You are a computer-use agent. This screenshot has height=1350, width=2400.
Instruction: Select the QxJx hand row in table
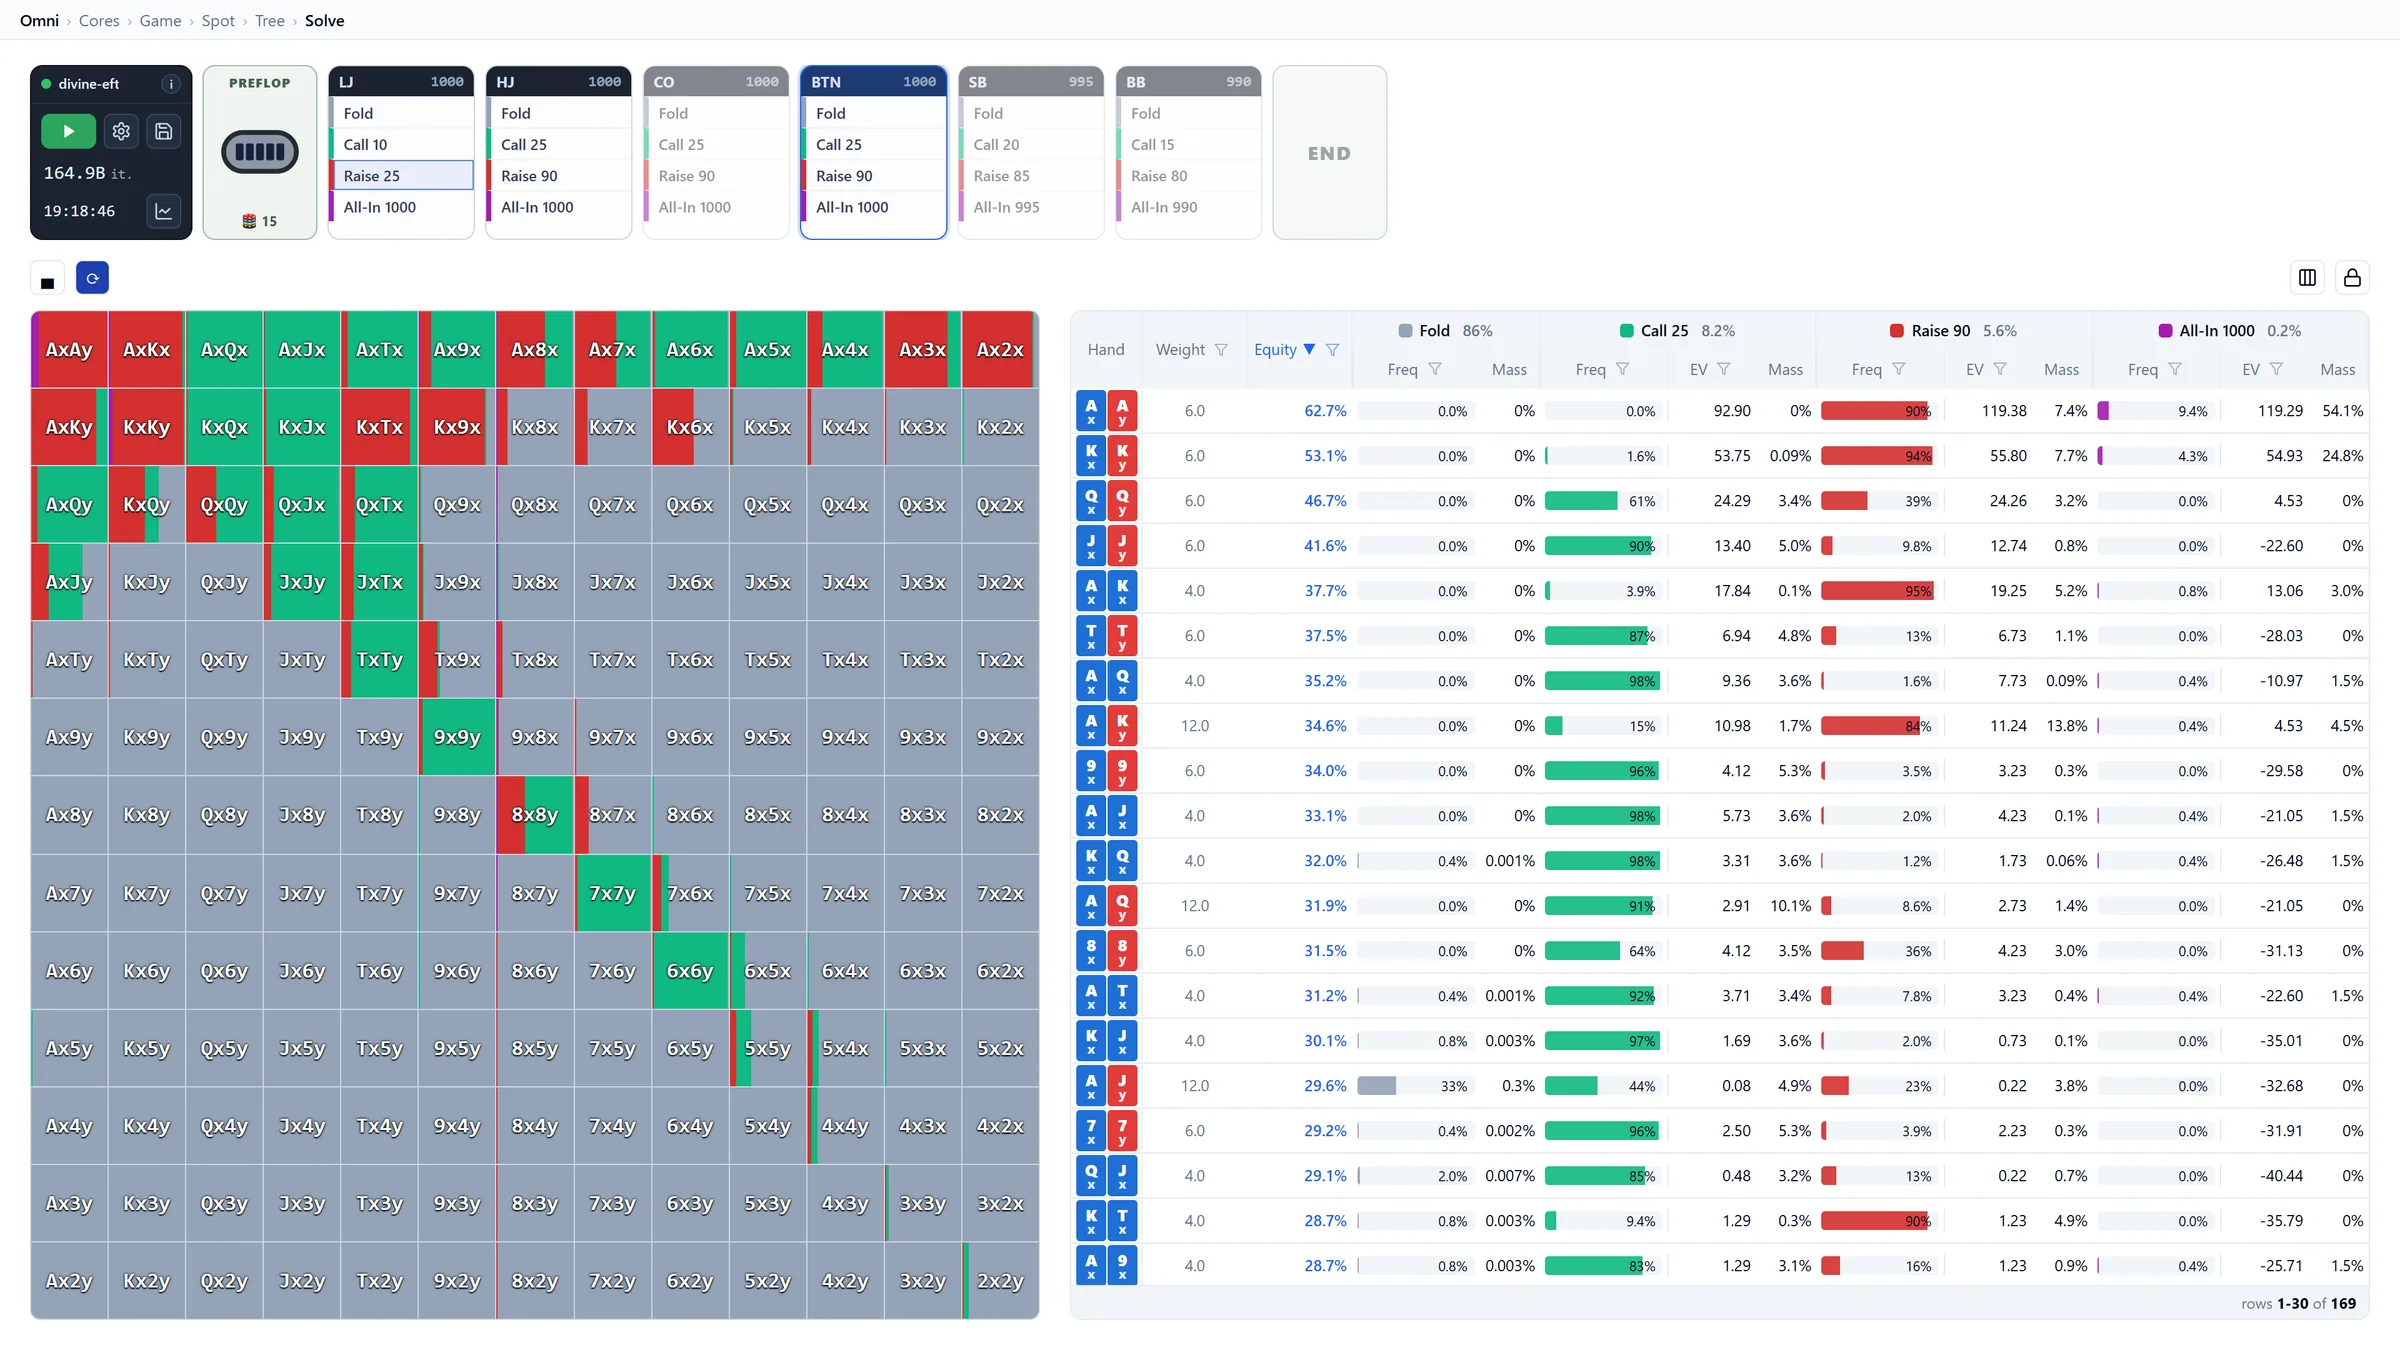(x=1721, y=1175)
